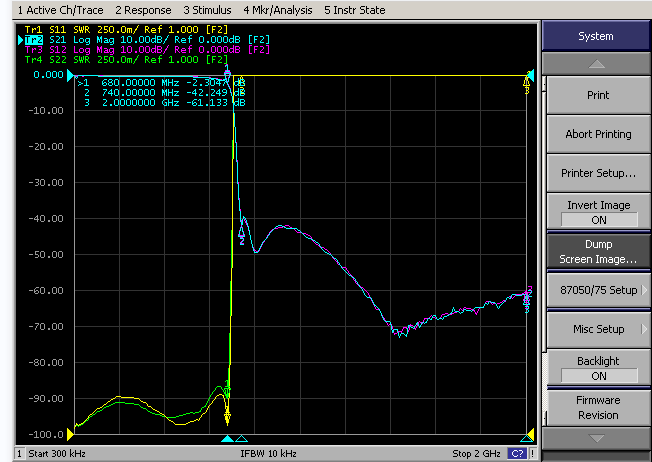The width and height of the screenshot is (652, 462).
Task: Open the Stimulus menu
Action: coord(207,10)
